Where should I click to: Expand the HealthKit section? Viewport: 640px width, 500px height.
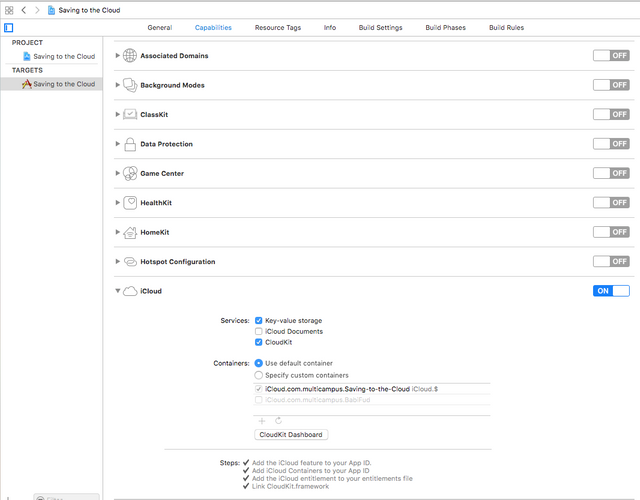pyautogui.click(x=118, y=203)
